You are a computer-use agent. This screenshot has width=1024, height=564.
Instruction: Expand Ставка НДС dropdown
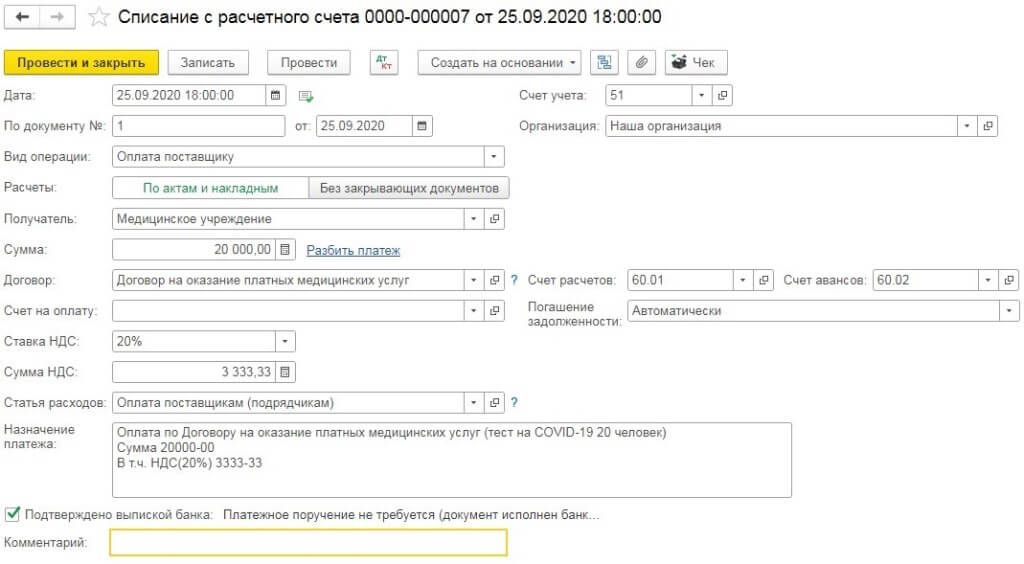pos(285,341)
